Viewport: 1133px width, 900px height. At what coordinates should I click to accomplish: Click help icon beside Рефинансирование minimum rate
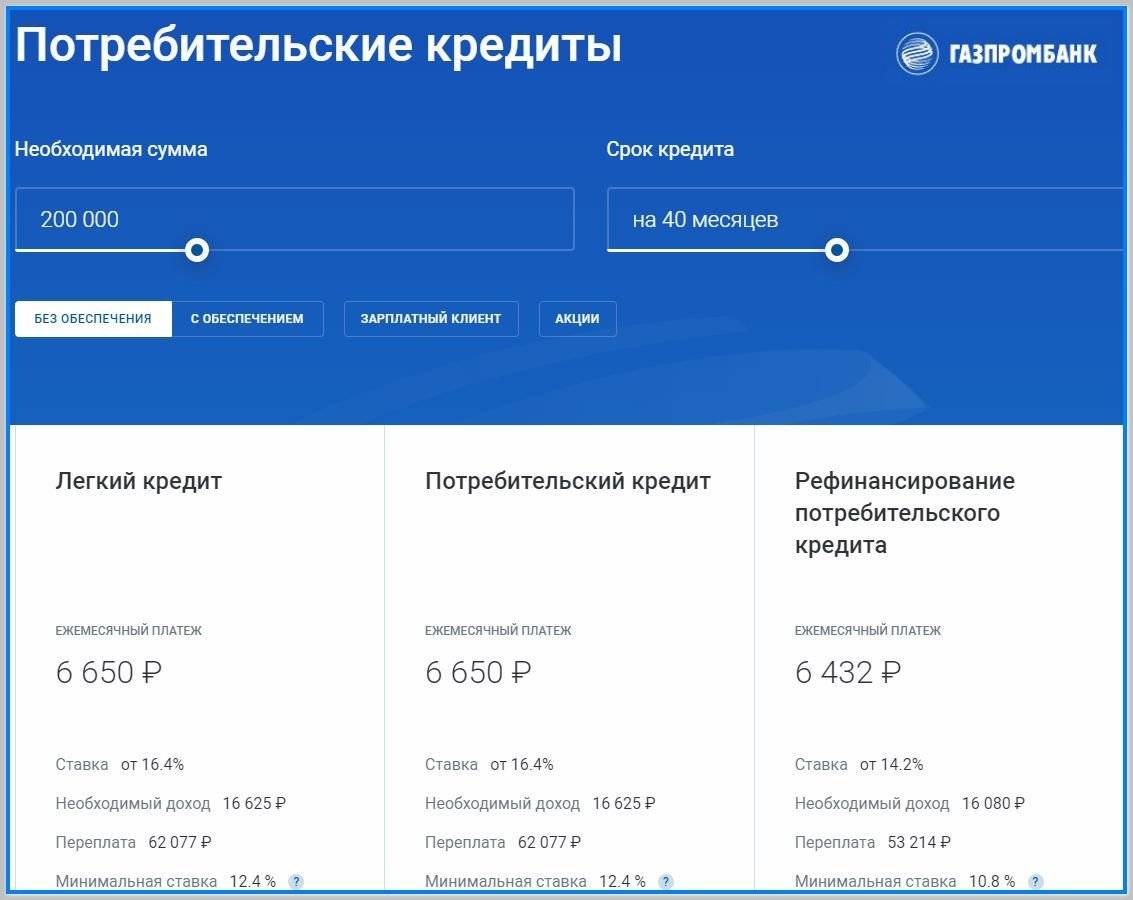(x=1036, y=881)
